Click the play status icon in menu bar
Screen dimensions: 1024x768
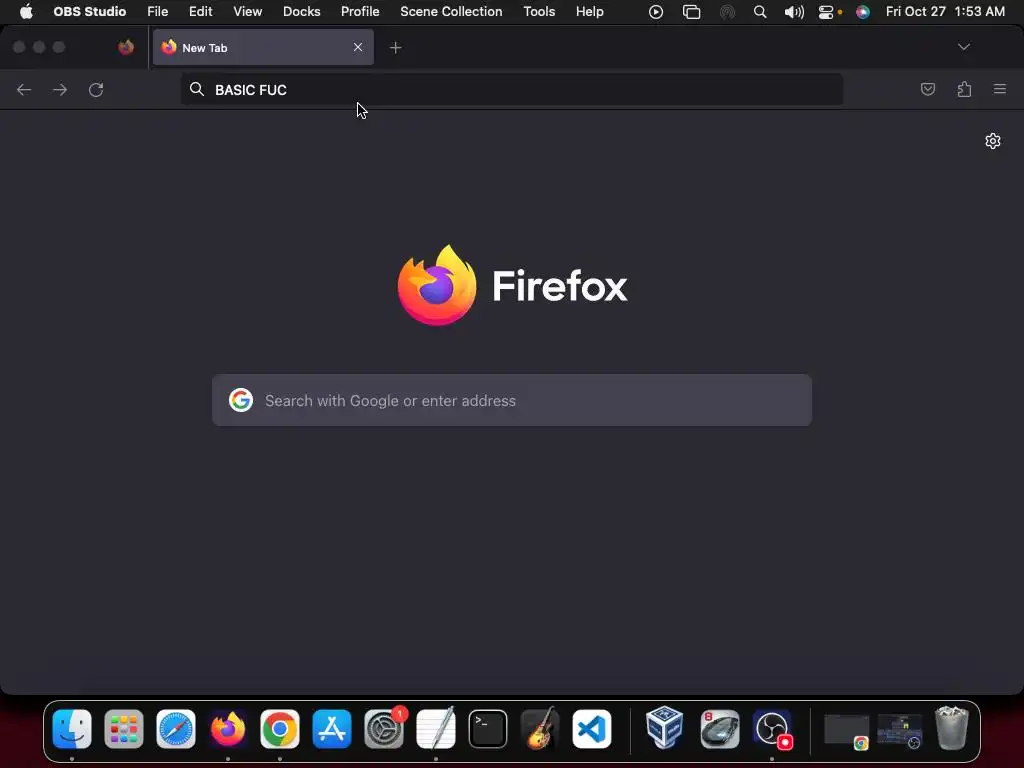coord(656,12)
